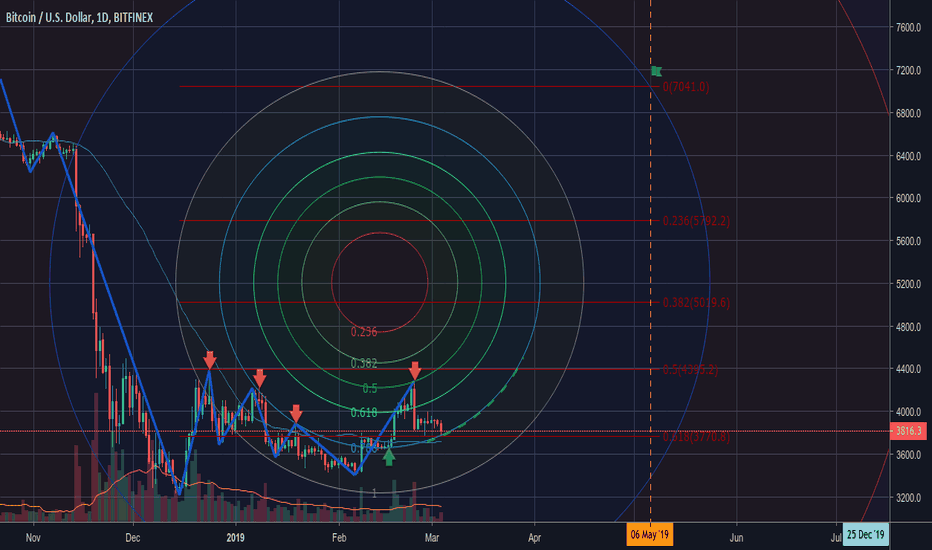Click the 4400.0 price axis label
The height and width of the screenshot is (550, 932).
908,369
